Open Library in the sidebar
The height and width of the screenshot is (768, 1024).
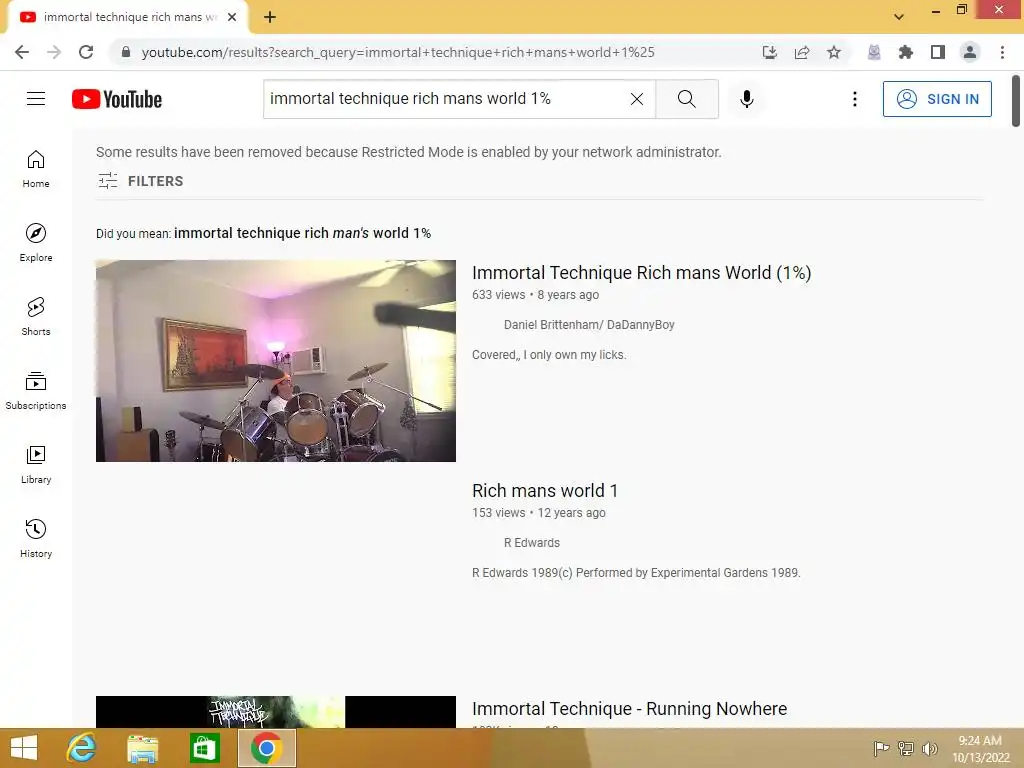point(36,464)
